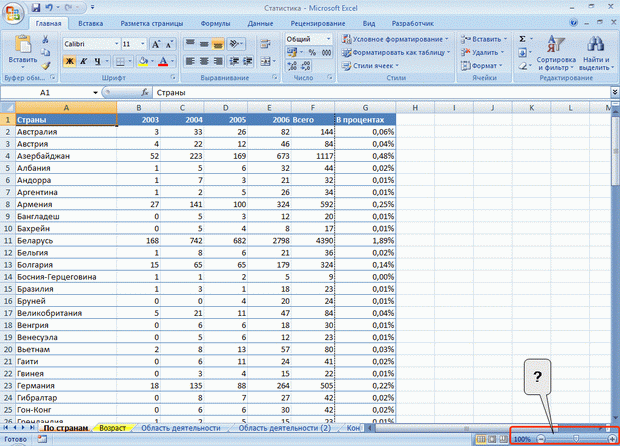Click the 100% zoom level
This screenshot has height=446, width=620.
522,439
